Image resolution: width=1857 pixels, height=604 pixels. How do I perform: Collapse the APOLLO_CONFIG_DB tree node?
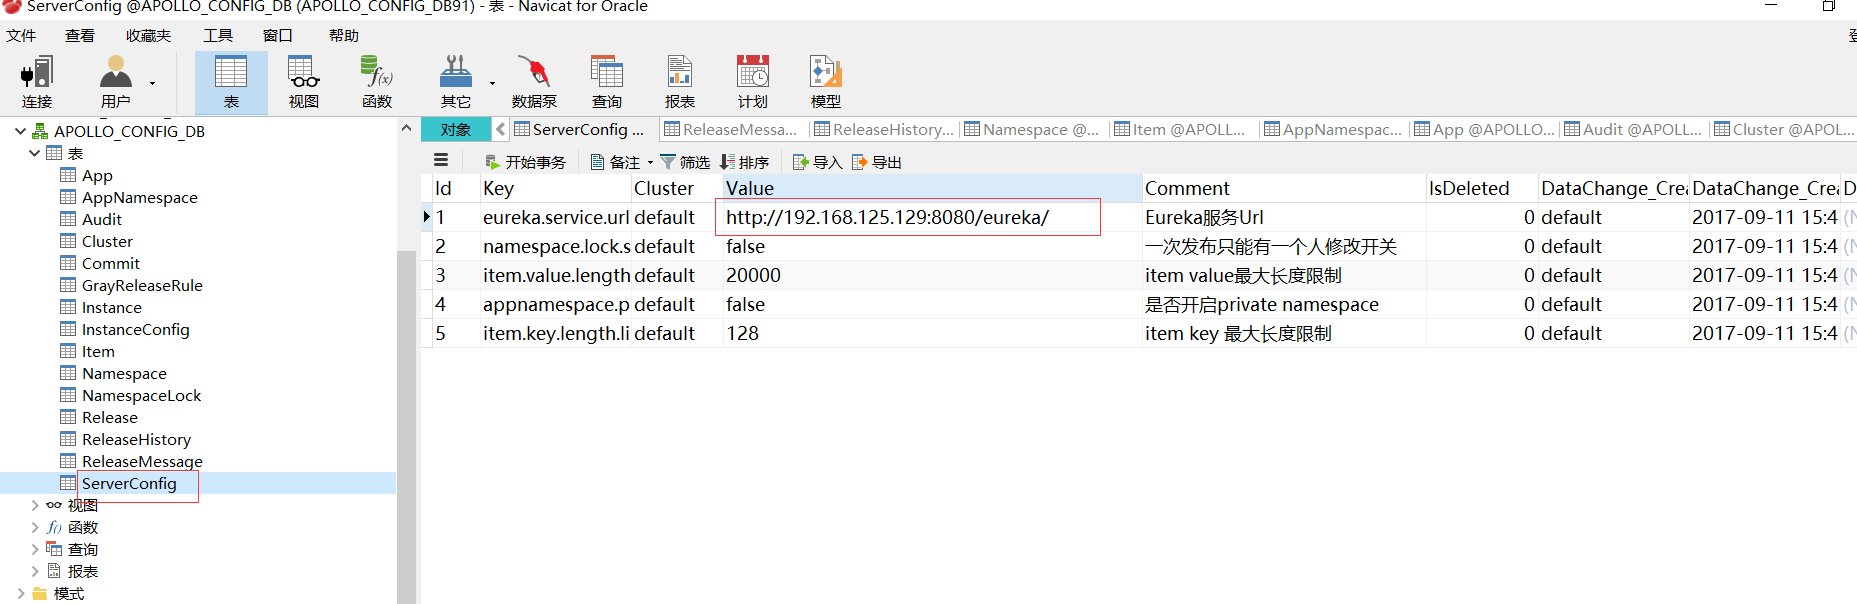pyautogui.click(x=20, y=131)
